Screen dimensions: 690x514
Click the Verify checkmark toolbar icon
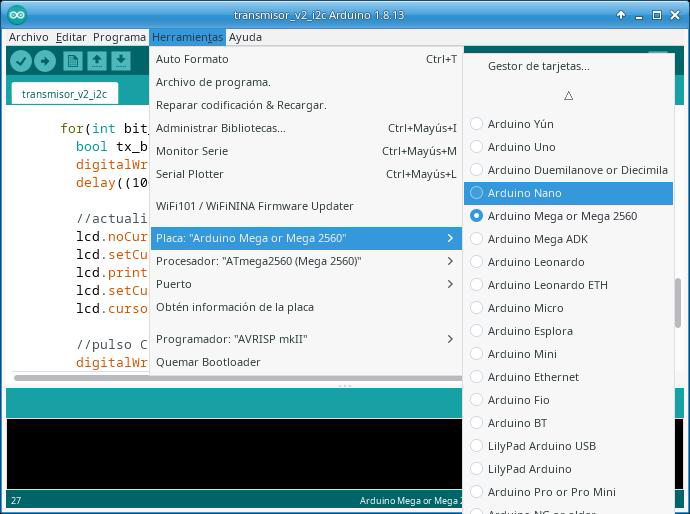pos(21,61)
